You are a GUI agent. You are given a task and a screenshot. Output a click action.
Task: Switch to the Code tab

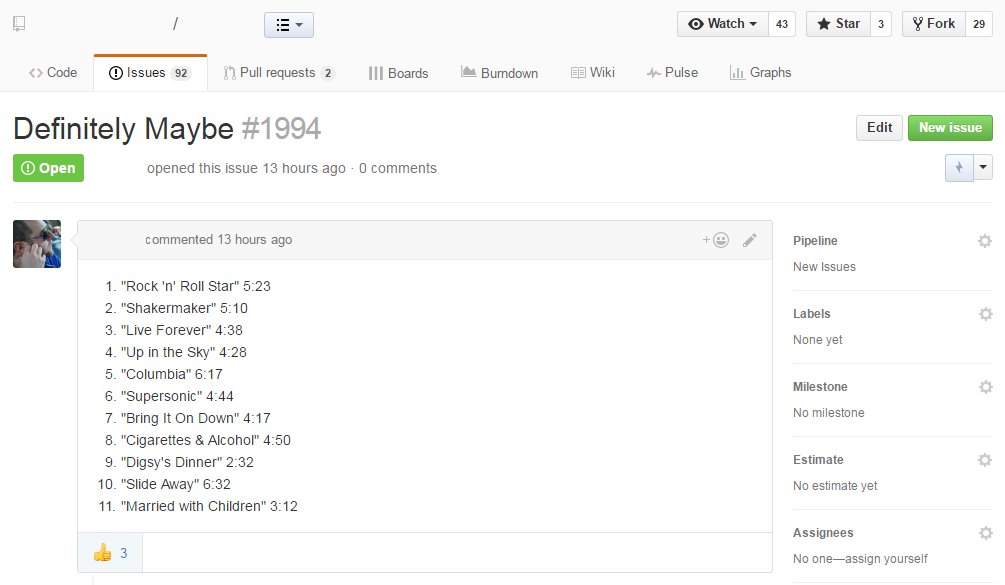[x=53, y=72]
